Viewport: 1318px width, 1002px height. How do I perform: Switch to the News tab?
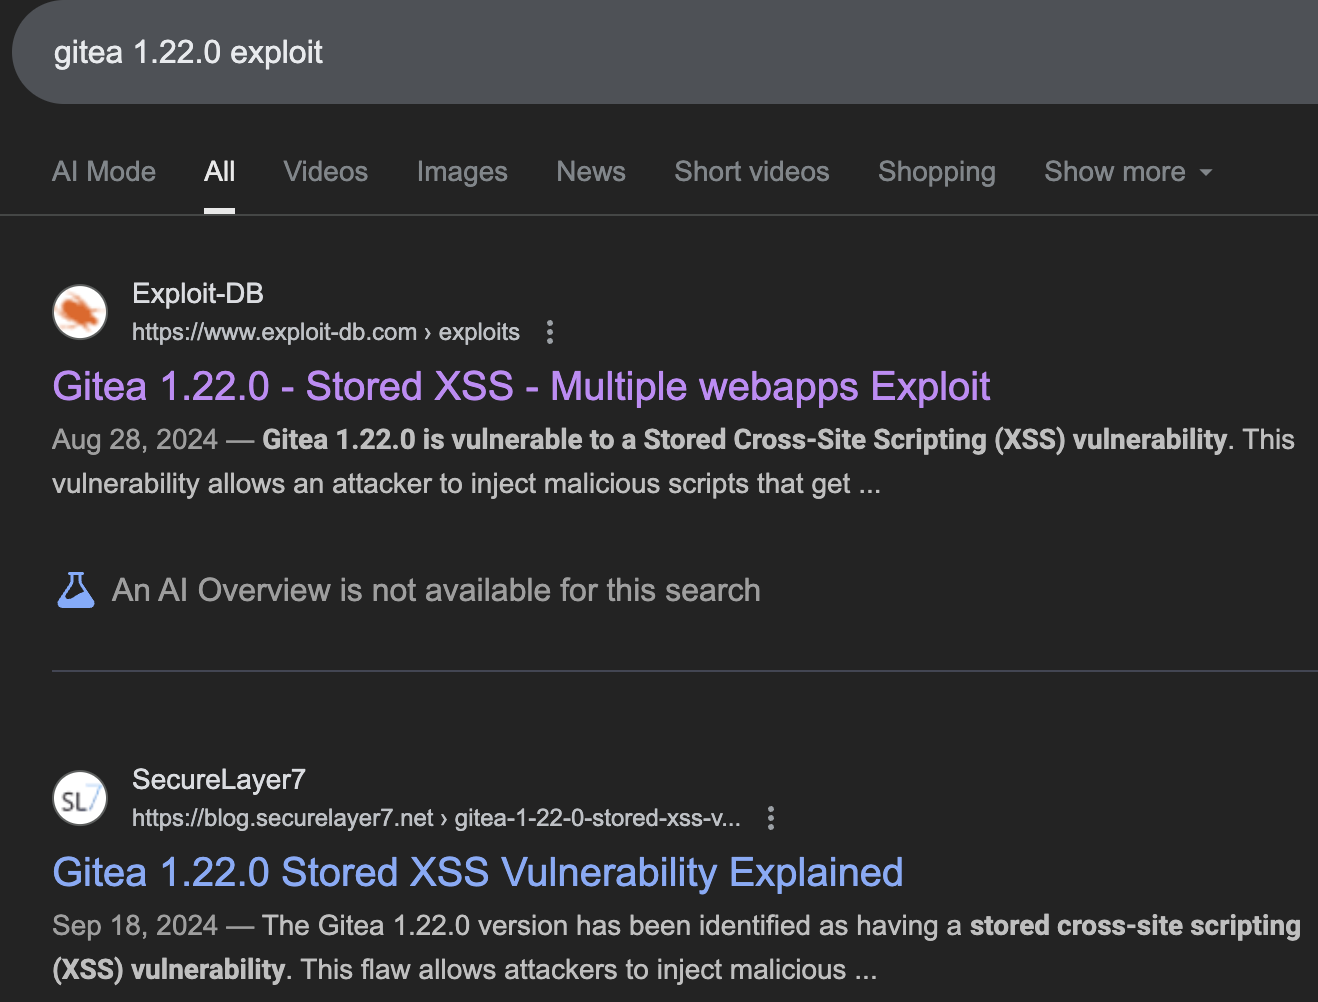(x=591, y=172)
